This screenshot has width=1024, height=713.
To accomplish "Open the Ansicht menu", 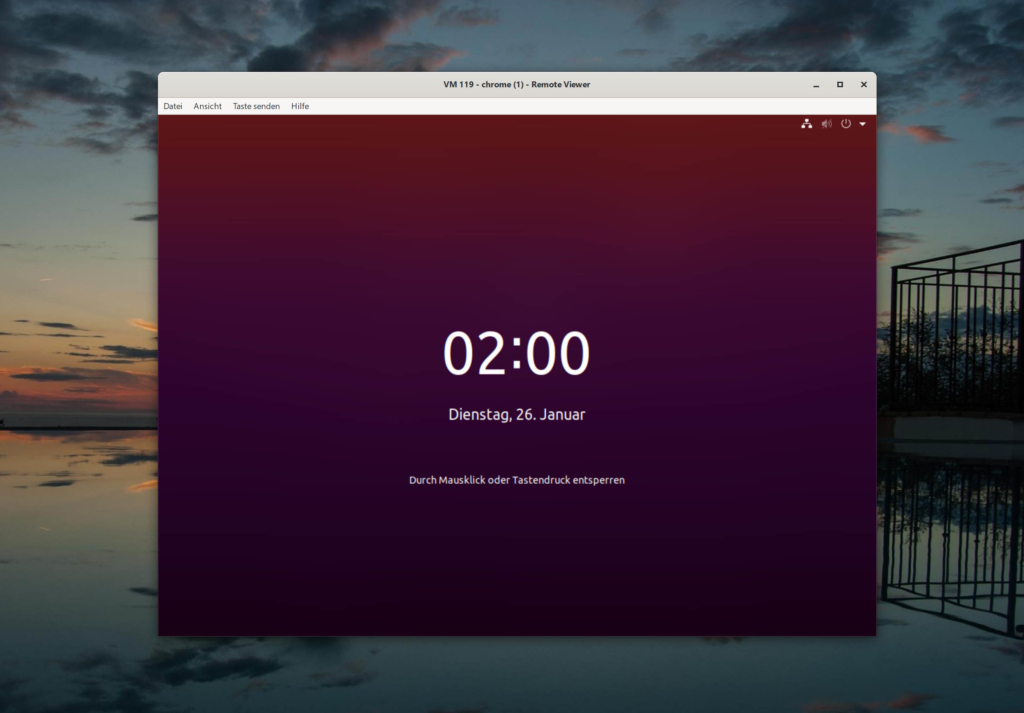I will click(207, 105).
